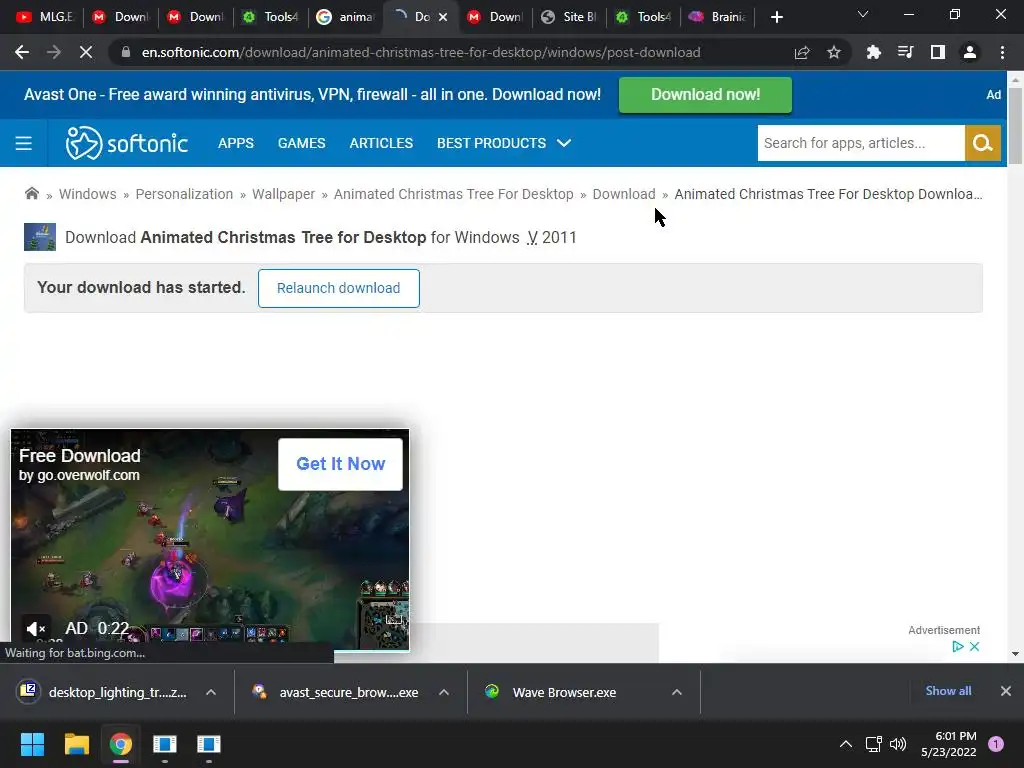1024x768 pixels.
Task: Show hidden system tray icons
Action: tap(846, 744)
